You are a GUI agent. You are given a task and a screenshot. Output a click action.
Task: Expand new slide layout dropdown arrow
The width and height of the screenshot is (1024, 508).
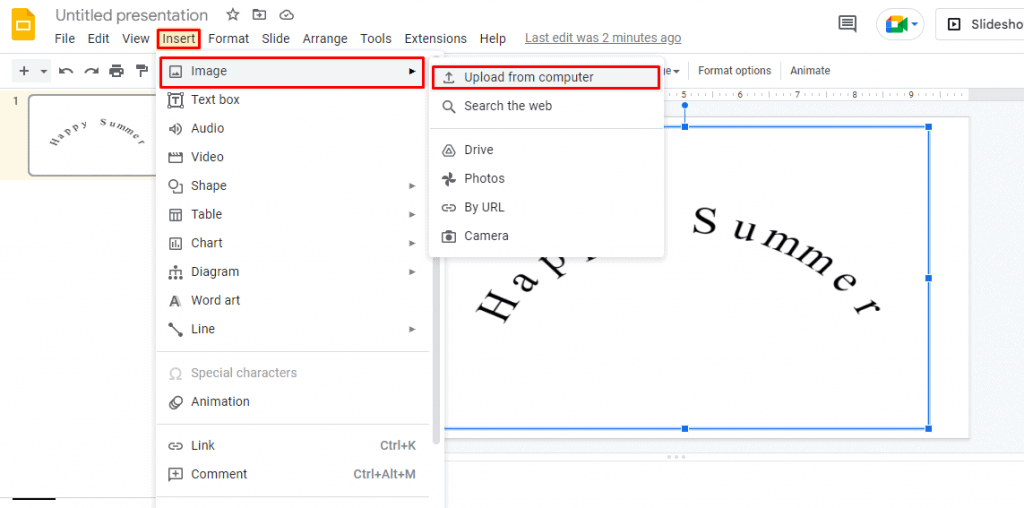point(44,71)
